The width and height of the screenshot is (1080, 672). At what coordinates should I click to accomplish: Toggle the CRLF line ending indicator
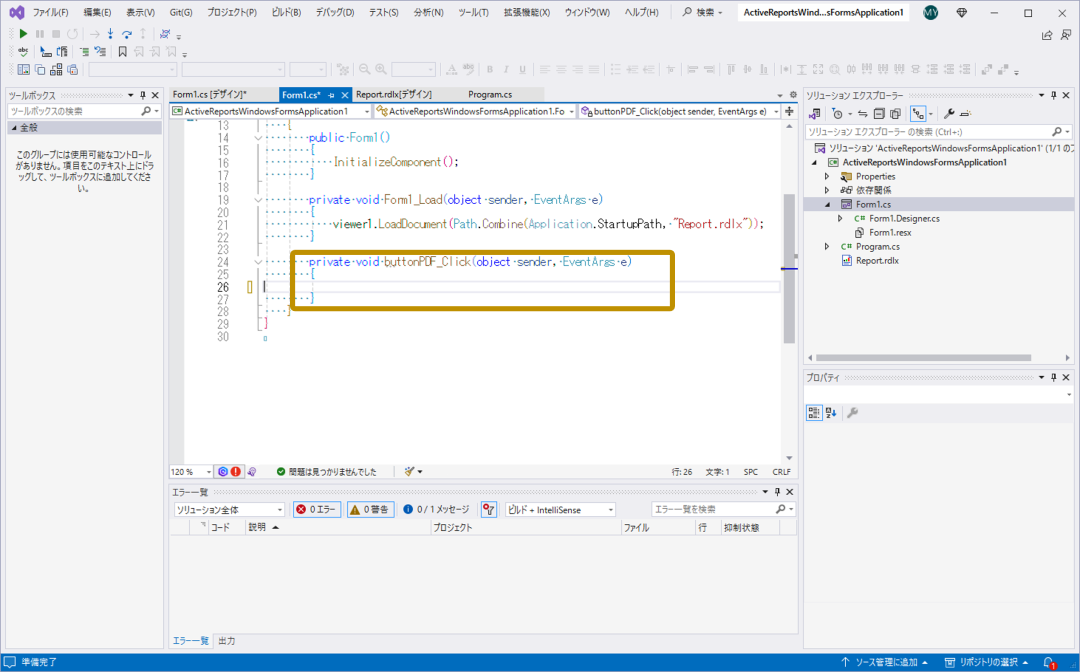782,472
